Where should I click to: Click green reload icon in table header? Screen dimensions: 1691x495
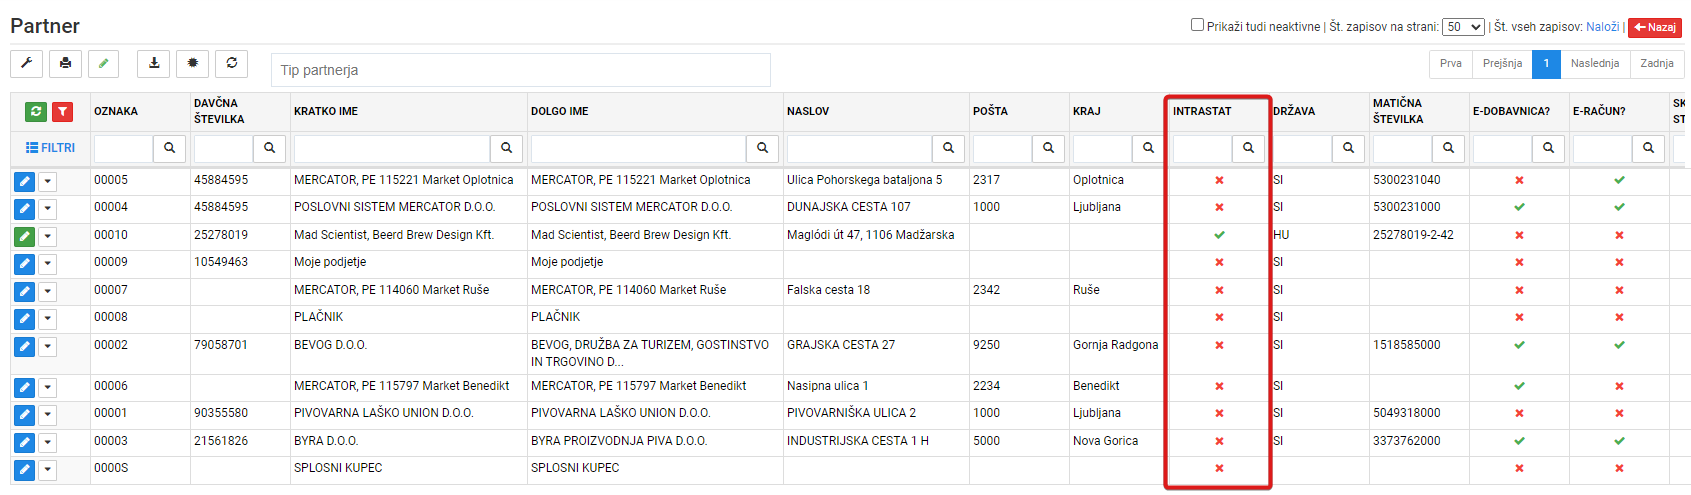(x=36, y=112)
